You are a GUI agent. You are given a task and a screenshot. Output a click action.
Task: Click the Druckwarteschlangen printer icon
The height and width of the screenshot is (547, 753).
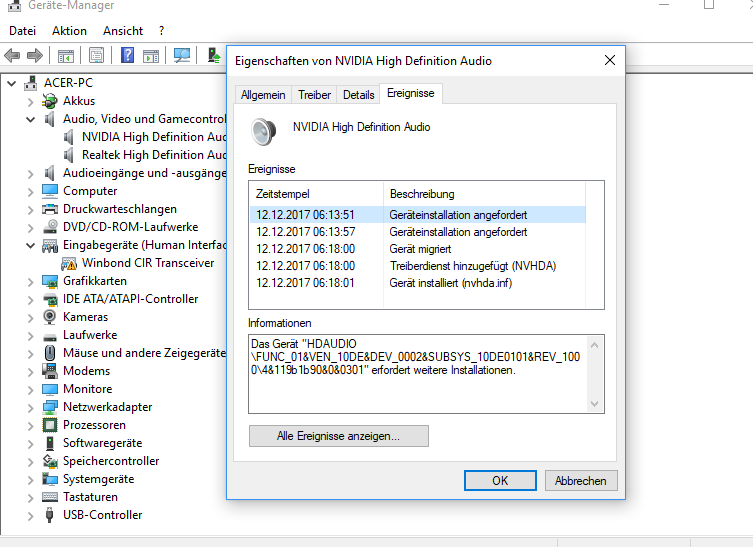tap(49, 209)
